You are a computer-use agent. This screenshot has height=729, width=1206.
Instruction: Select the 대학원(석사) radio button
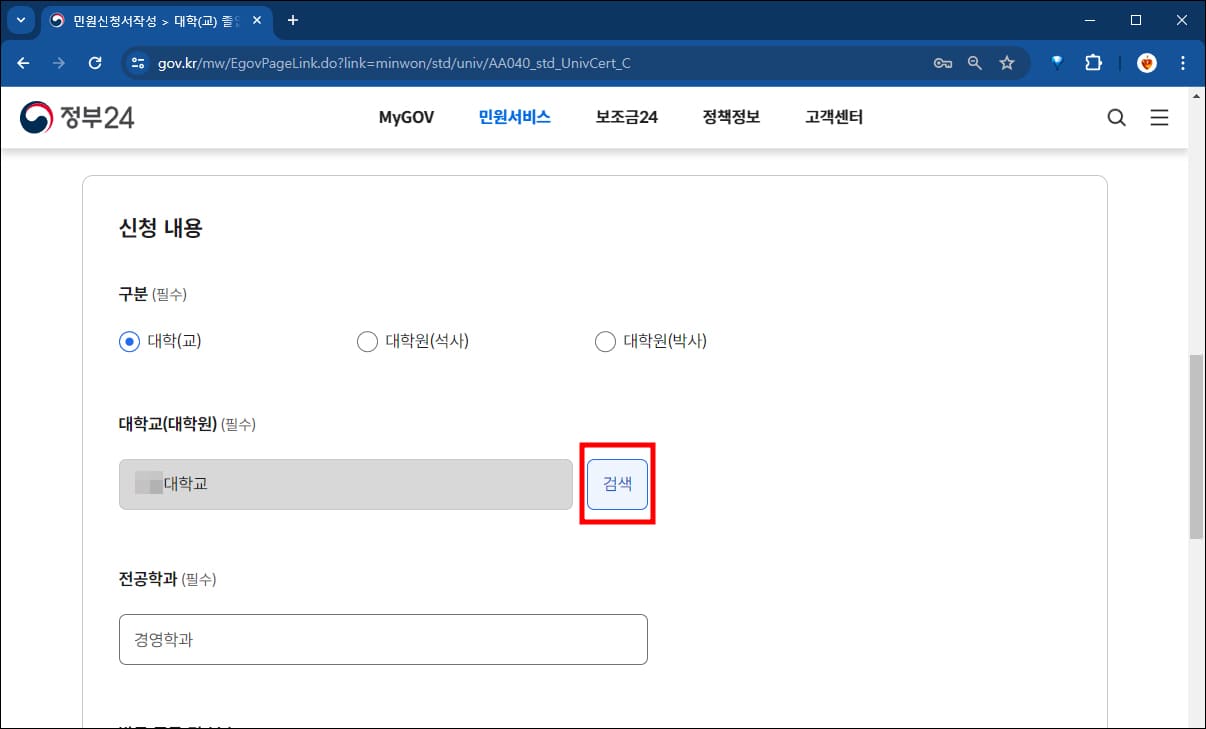pos(367,341)
